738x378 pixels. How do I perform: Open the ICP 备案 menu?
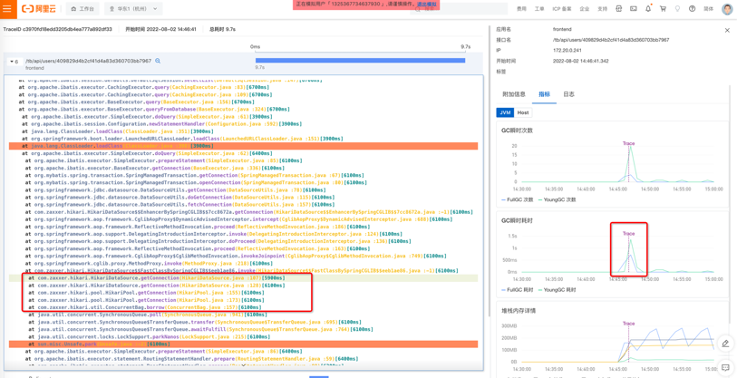[x=562, y=9]
